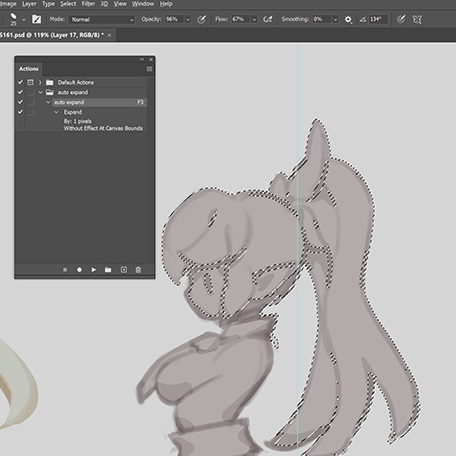
Task: Delete action with trash icon
Action: pyautogui.click(x=138, y=270)
